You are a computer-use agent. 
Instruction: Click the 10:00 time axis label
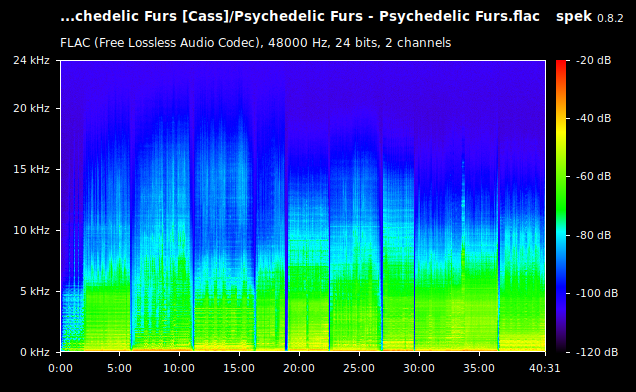point(179,368)
